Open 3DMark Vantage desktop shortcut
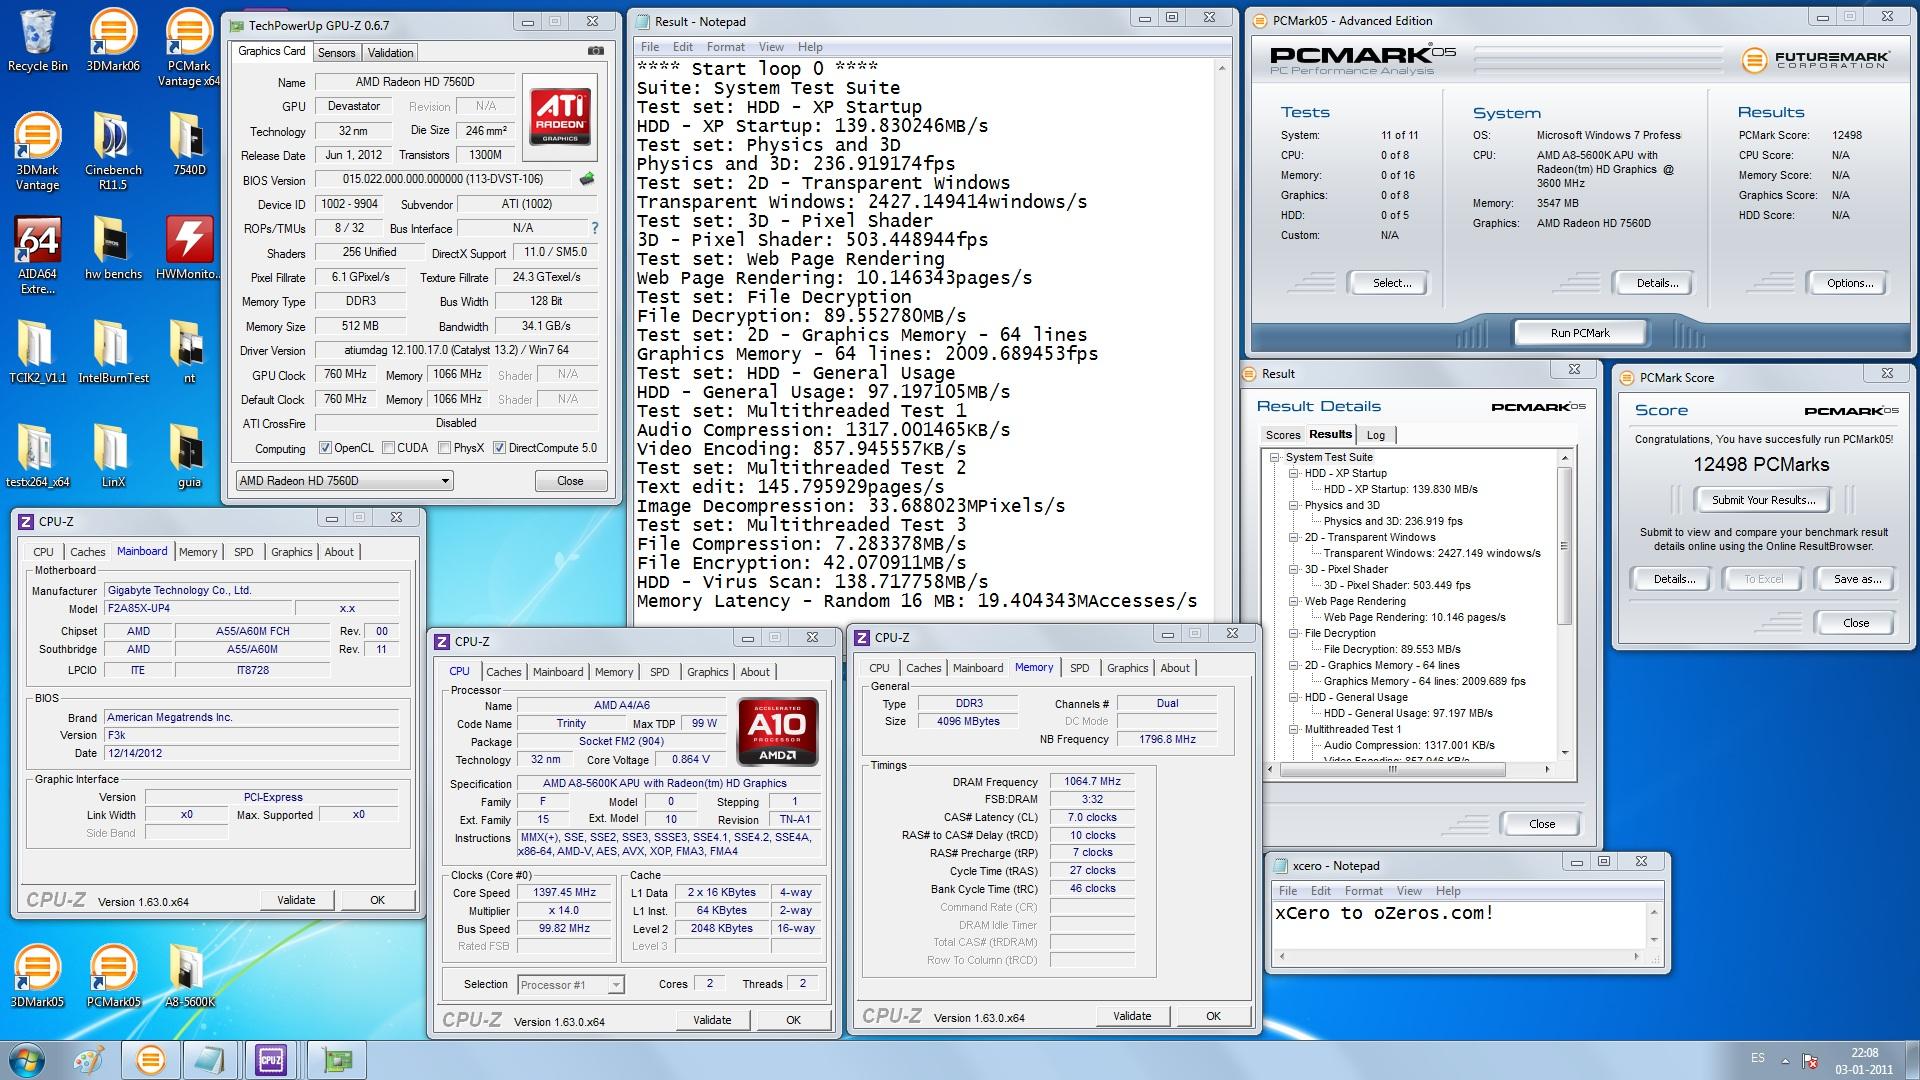 coord(37,151)
